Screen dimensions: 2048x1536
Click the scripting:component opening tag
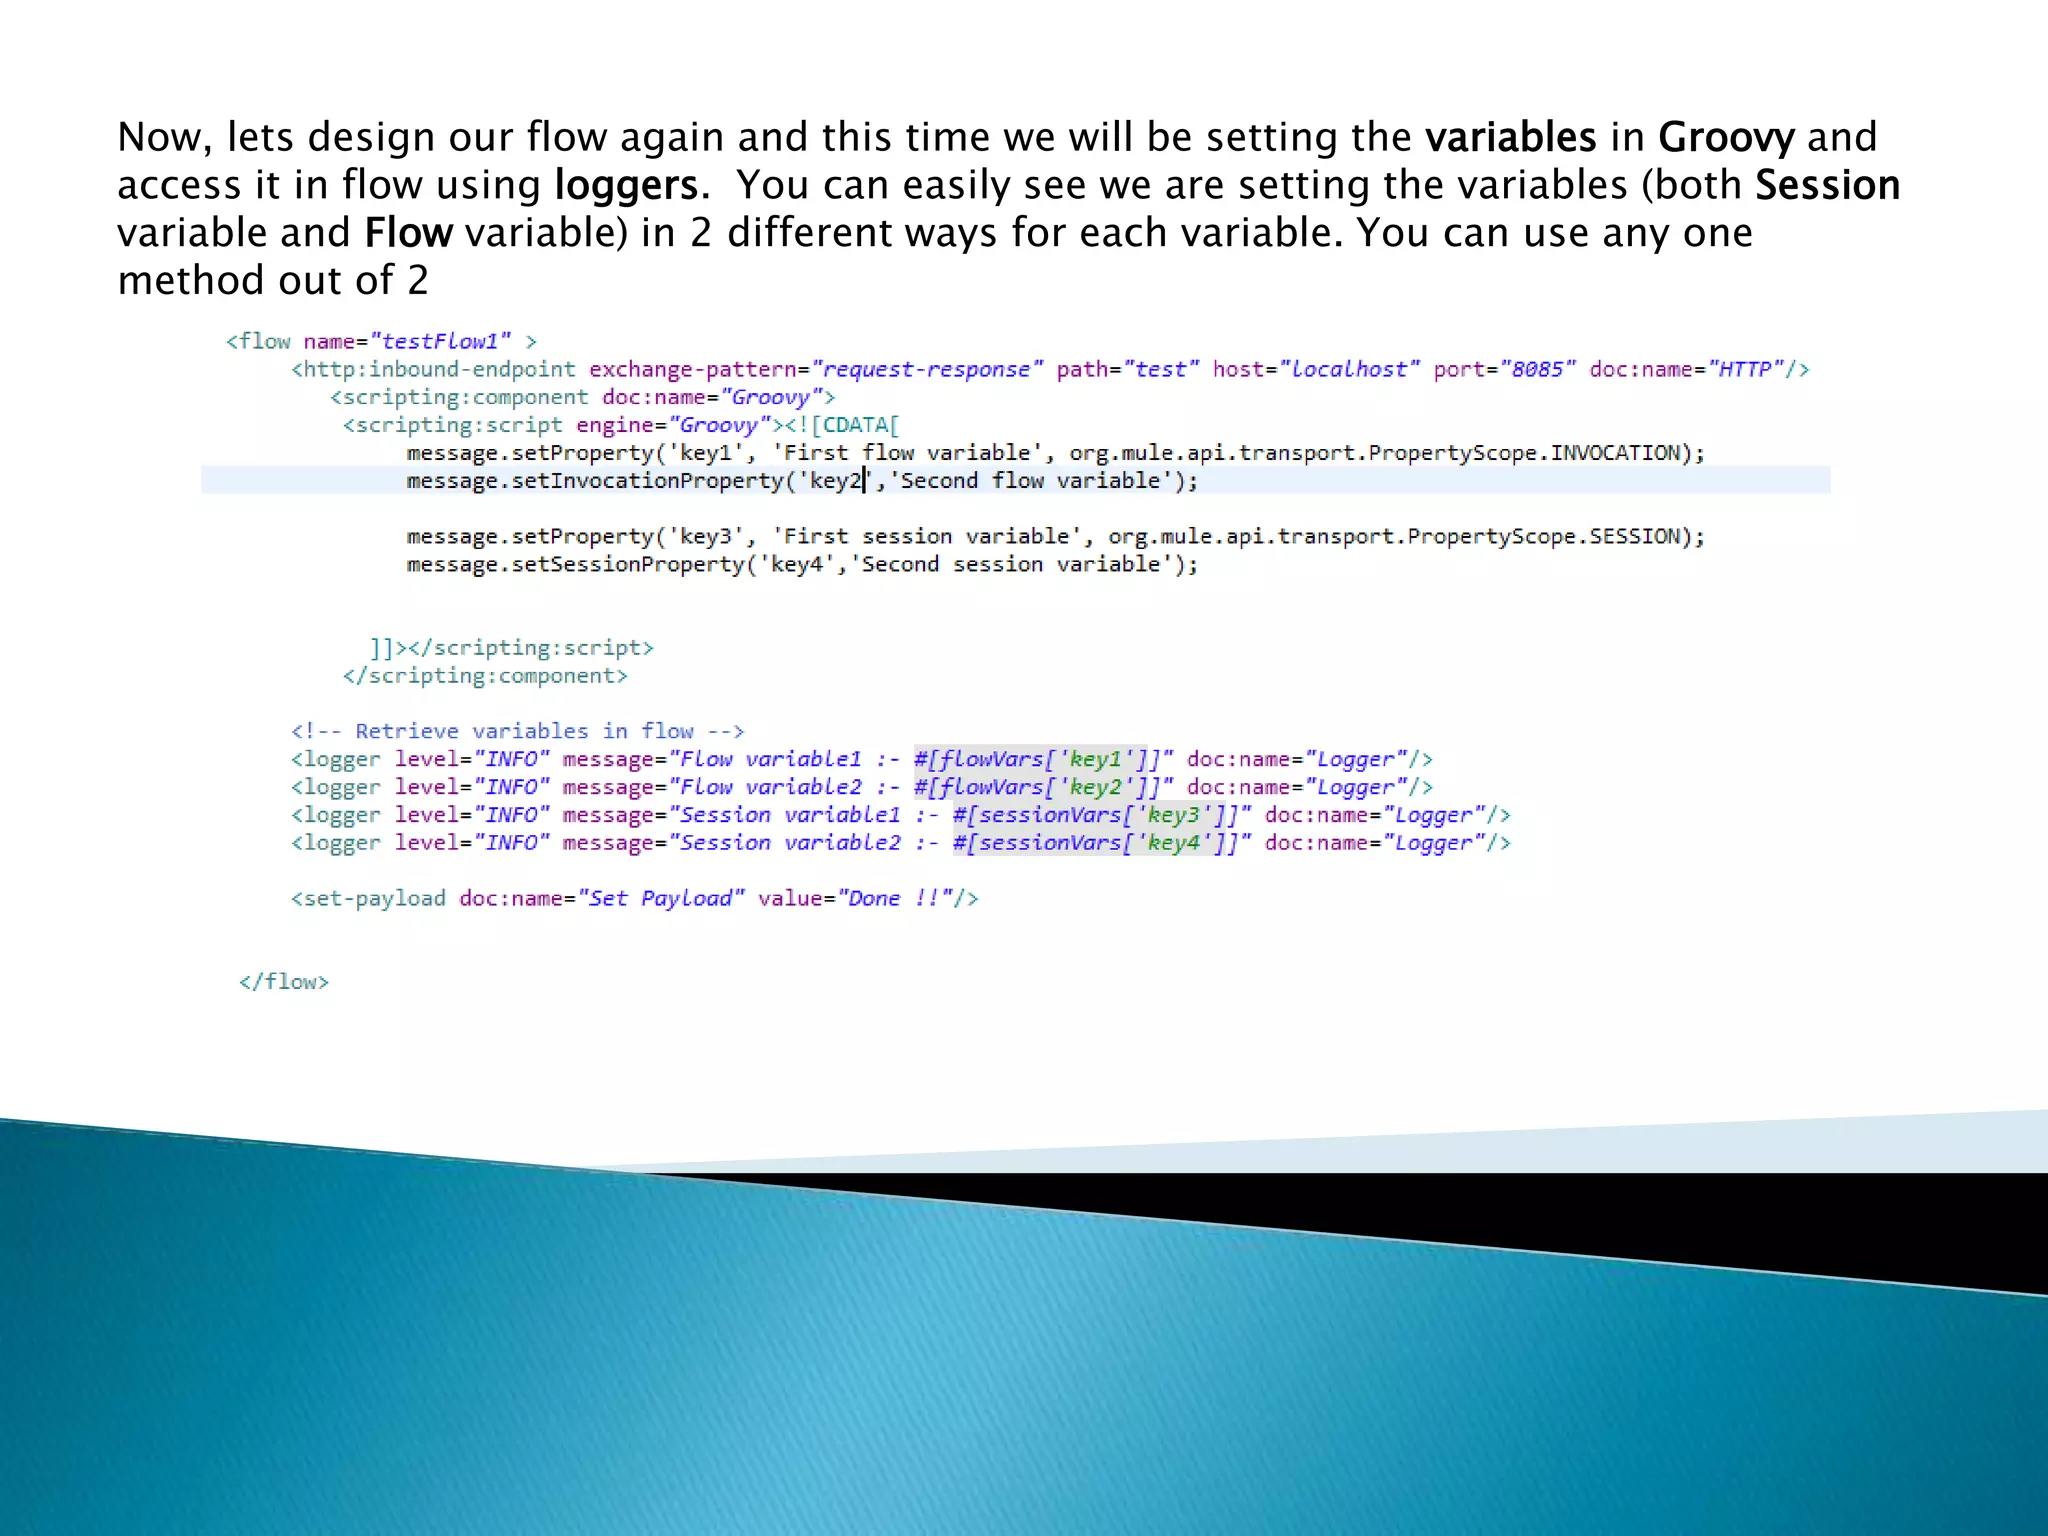point(460,398)
